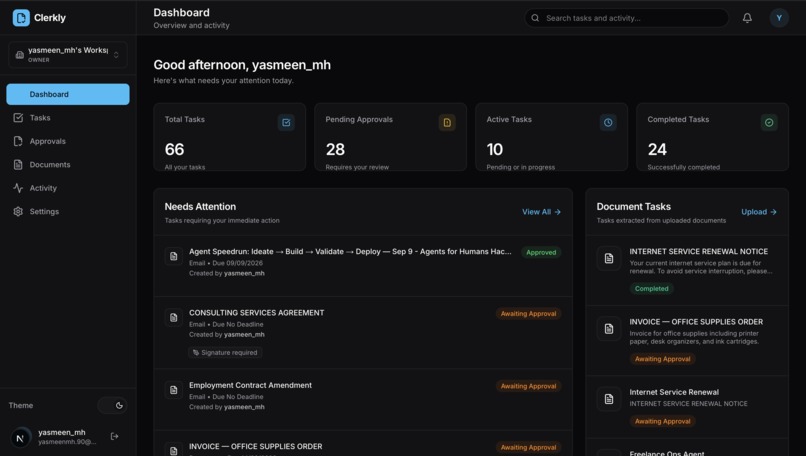Image resolution: width=806 pixels, height=456 pixels.
Task: Click the Document Tasks heading
Action: pyautogui.click(x=633, y=207)
